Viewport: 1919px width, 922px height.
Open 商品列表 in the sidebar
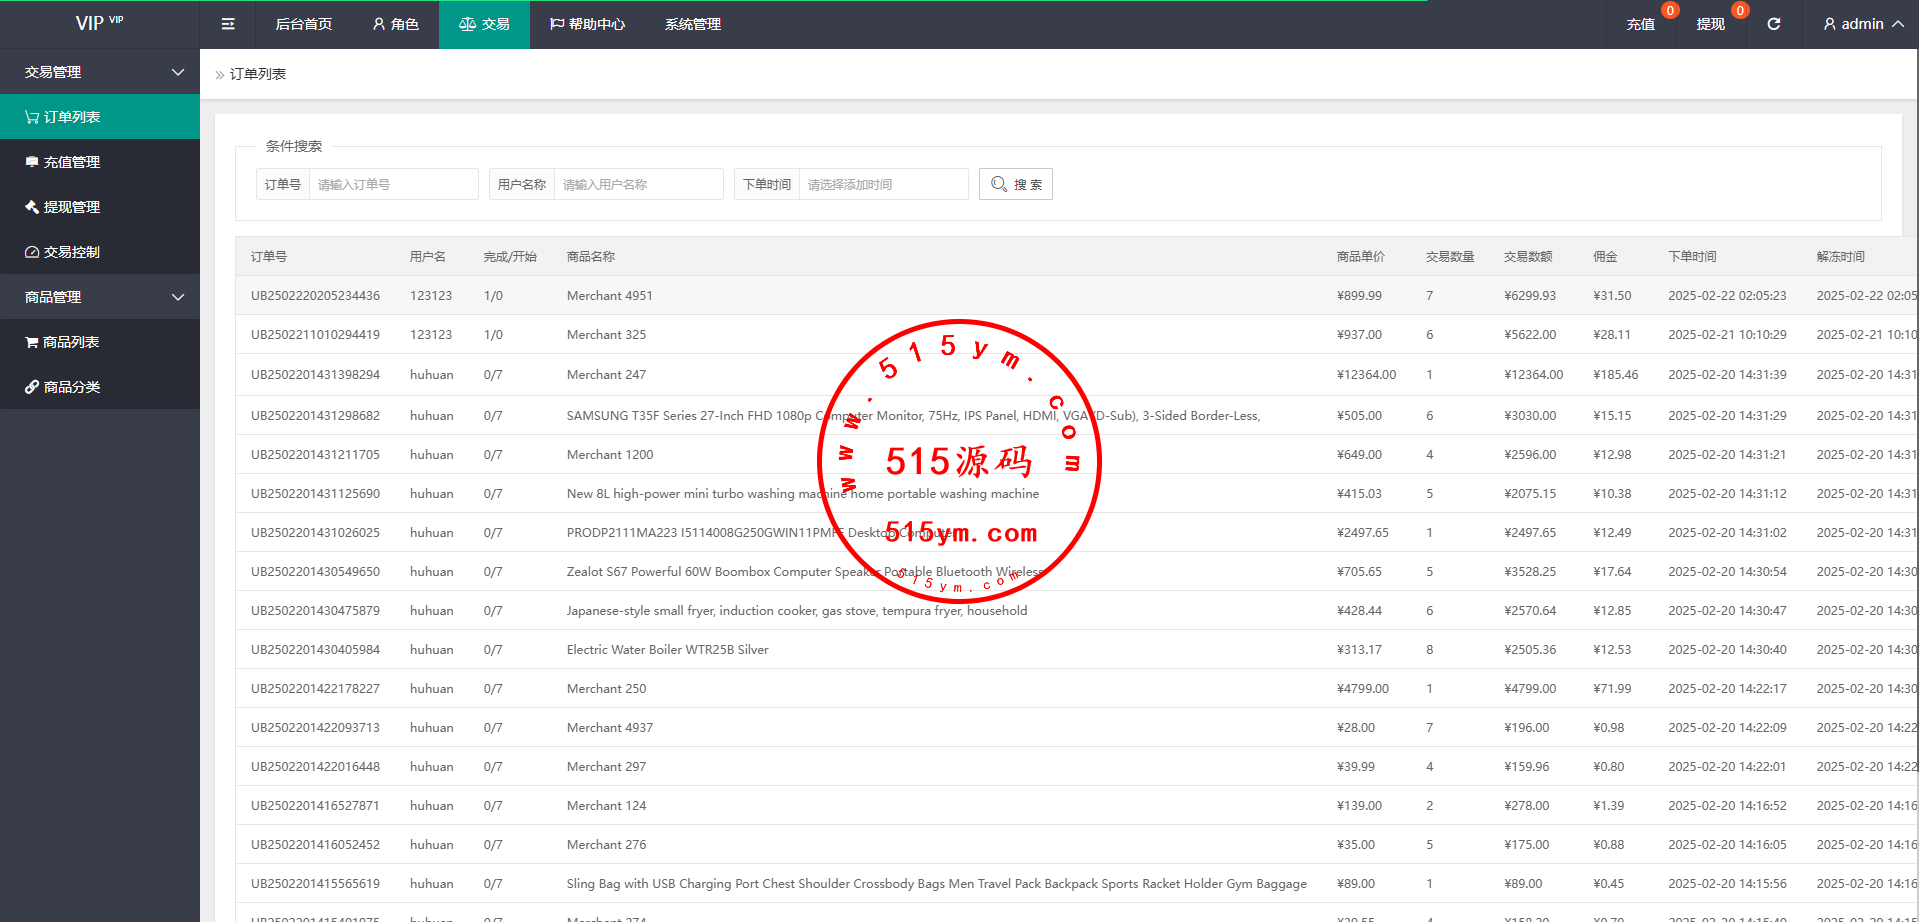100,342
